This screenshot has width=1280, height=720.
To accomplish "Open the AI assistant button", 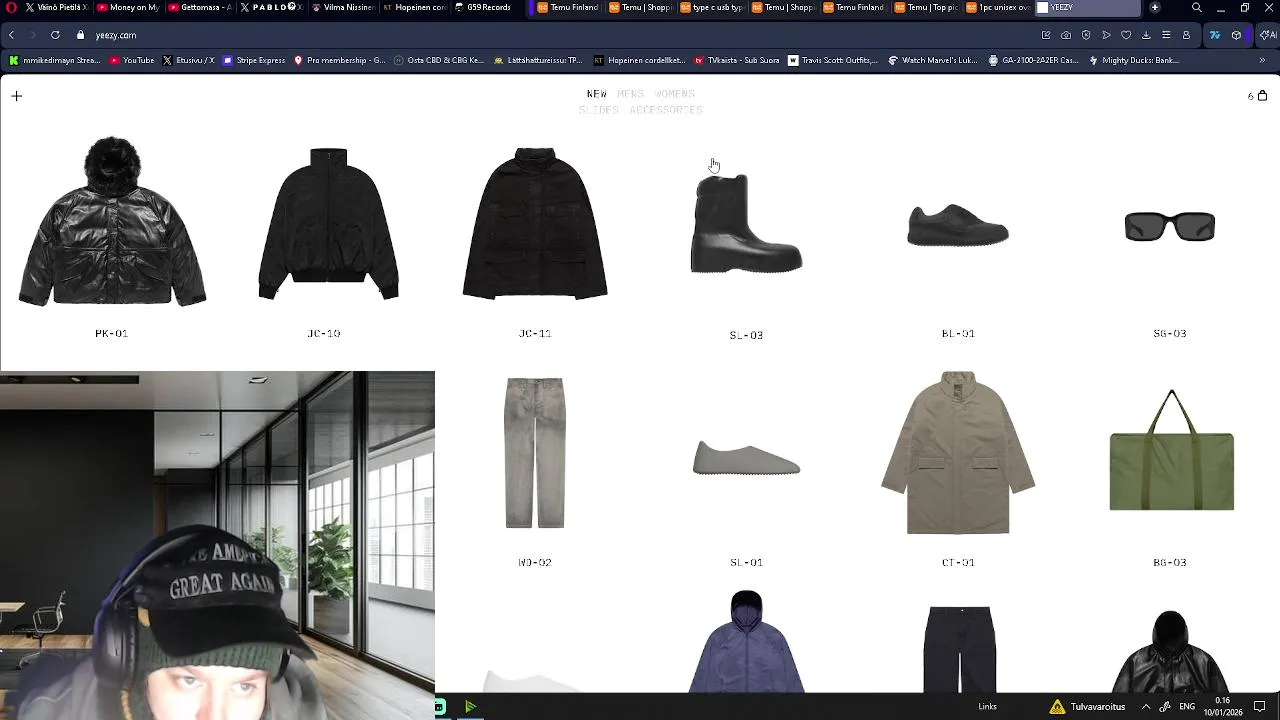I will pyautogui.click(x=1267, y=35).
